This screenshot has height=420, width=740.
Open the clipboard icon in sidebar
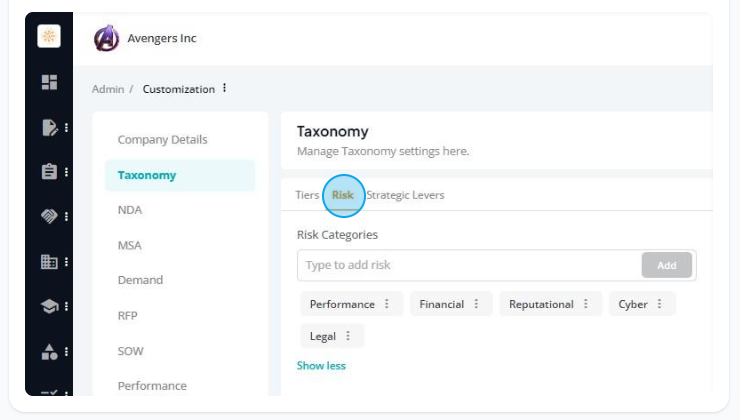click(x=49, y=171)
